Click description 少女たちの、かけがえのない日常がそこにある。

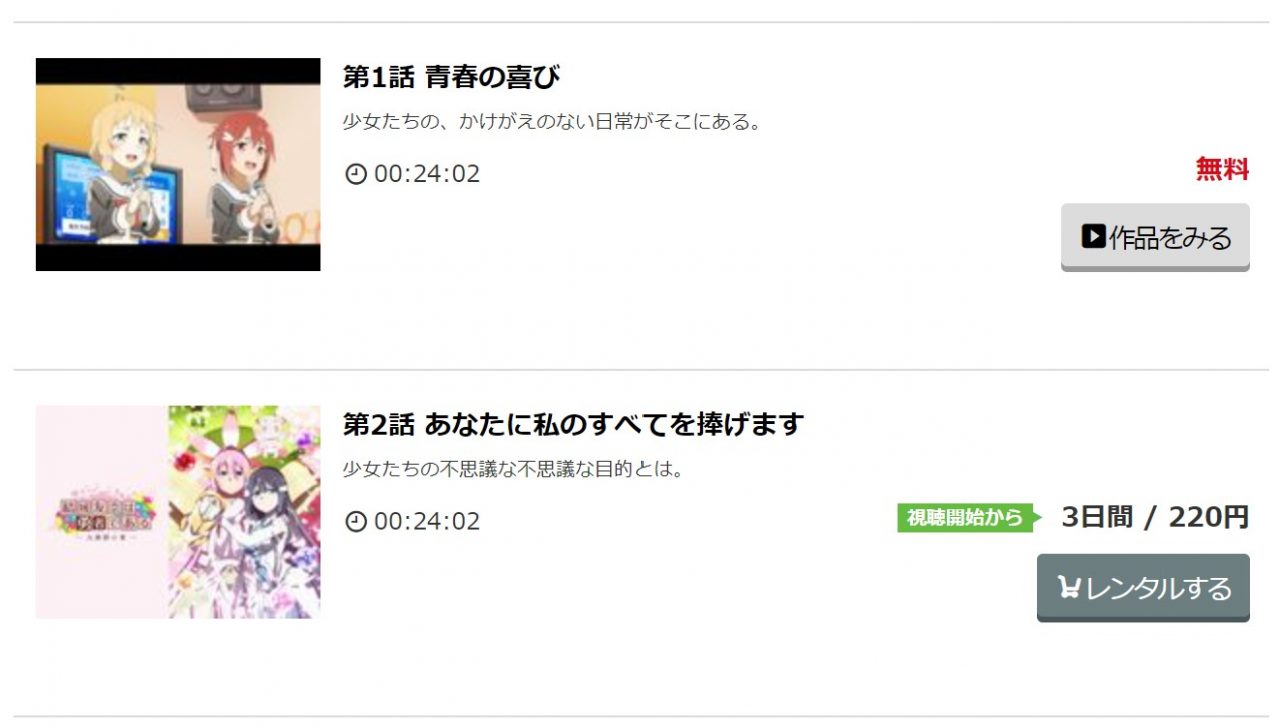(x=553, y=122)
